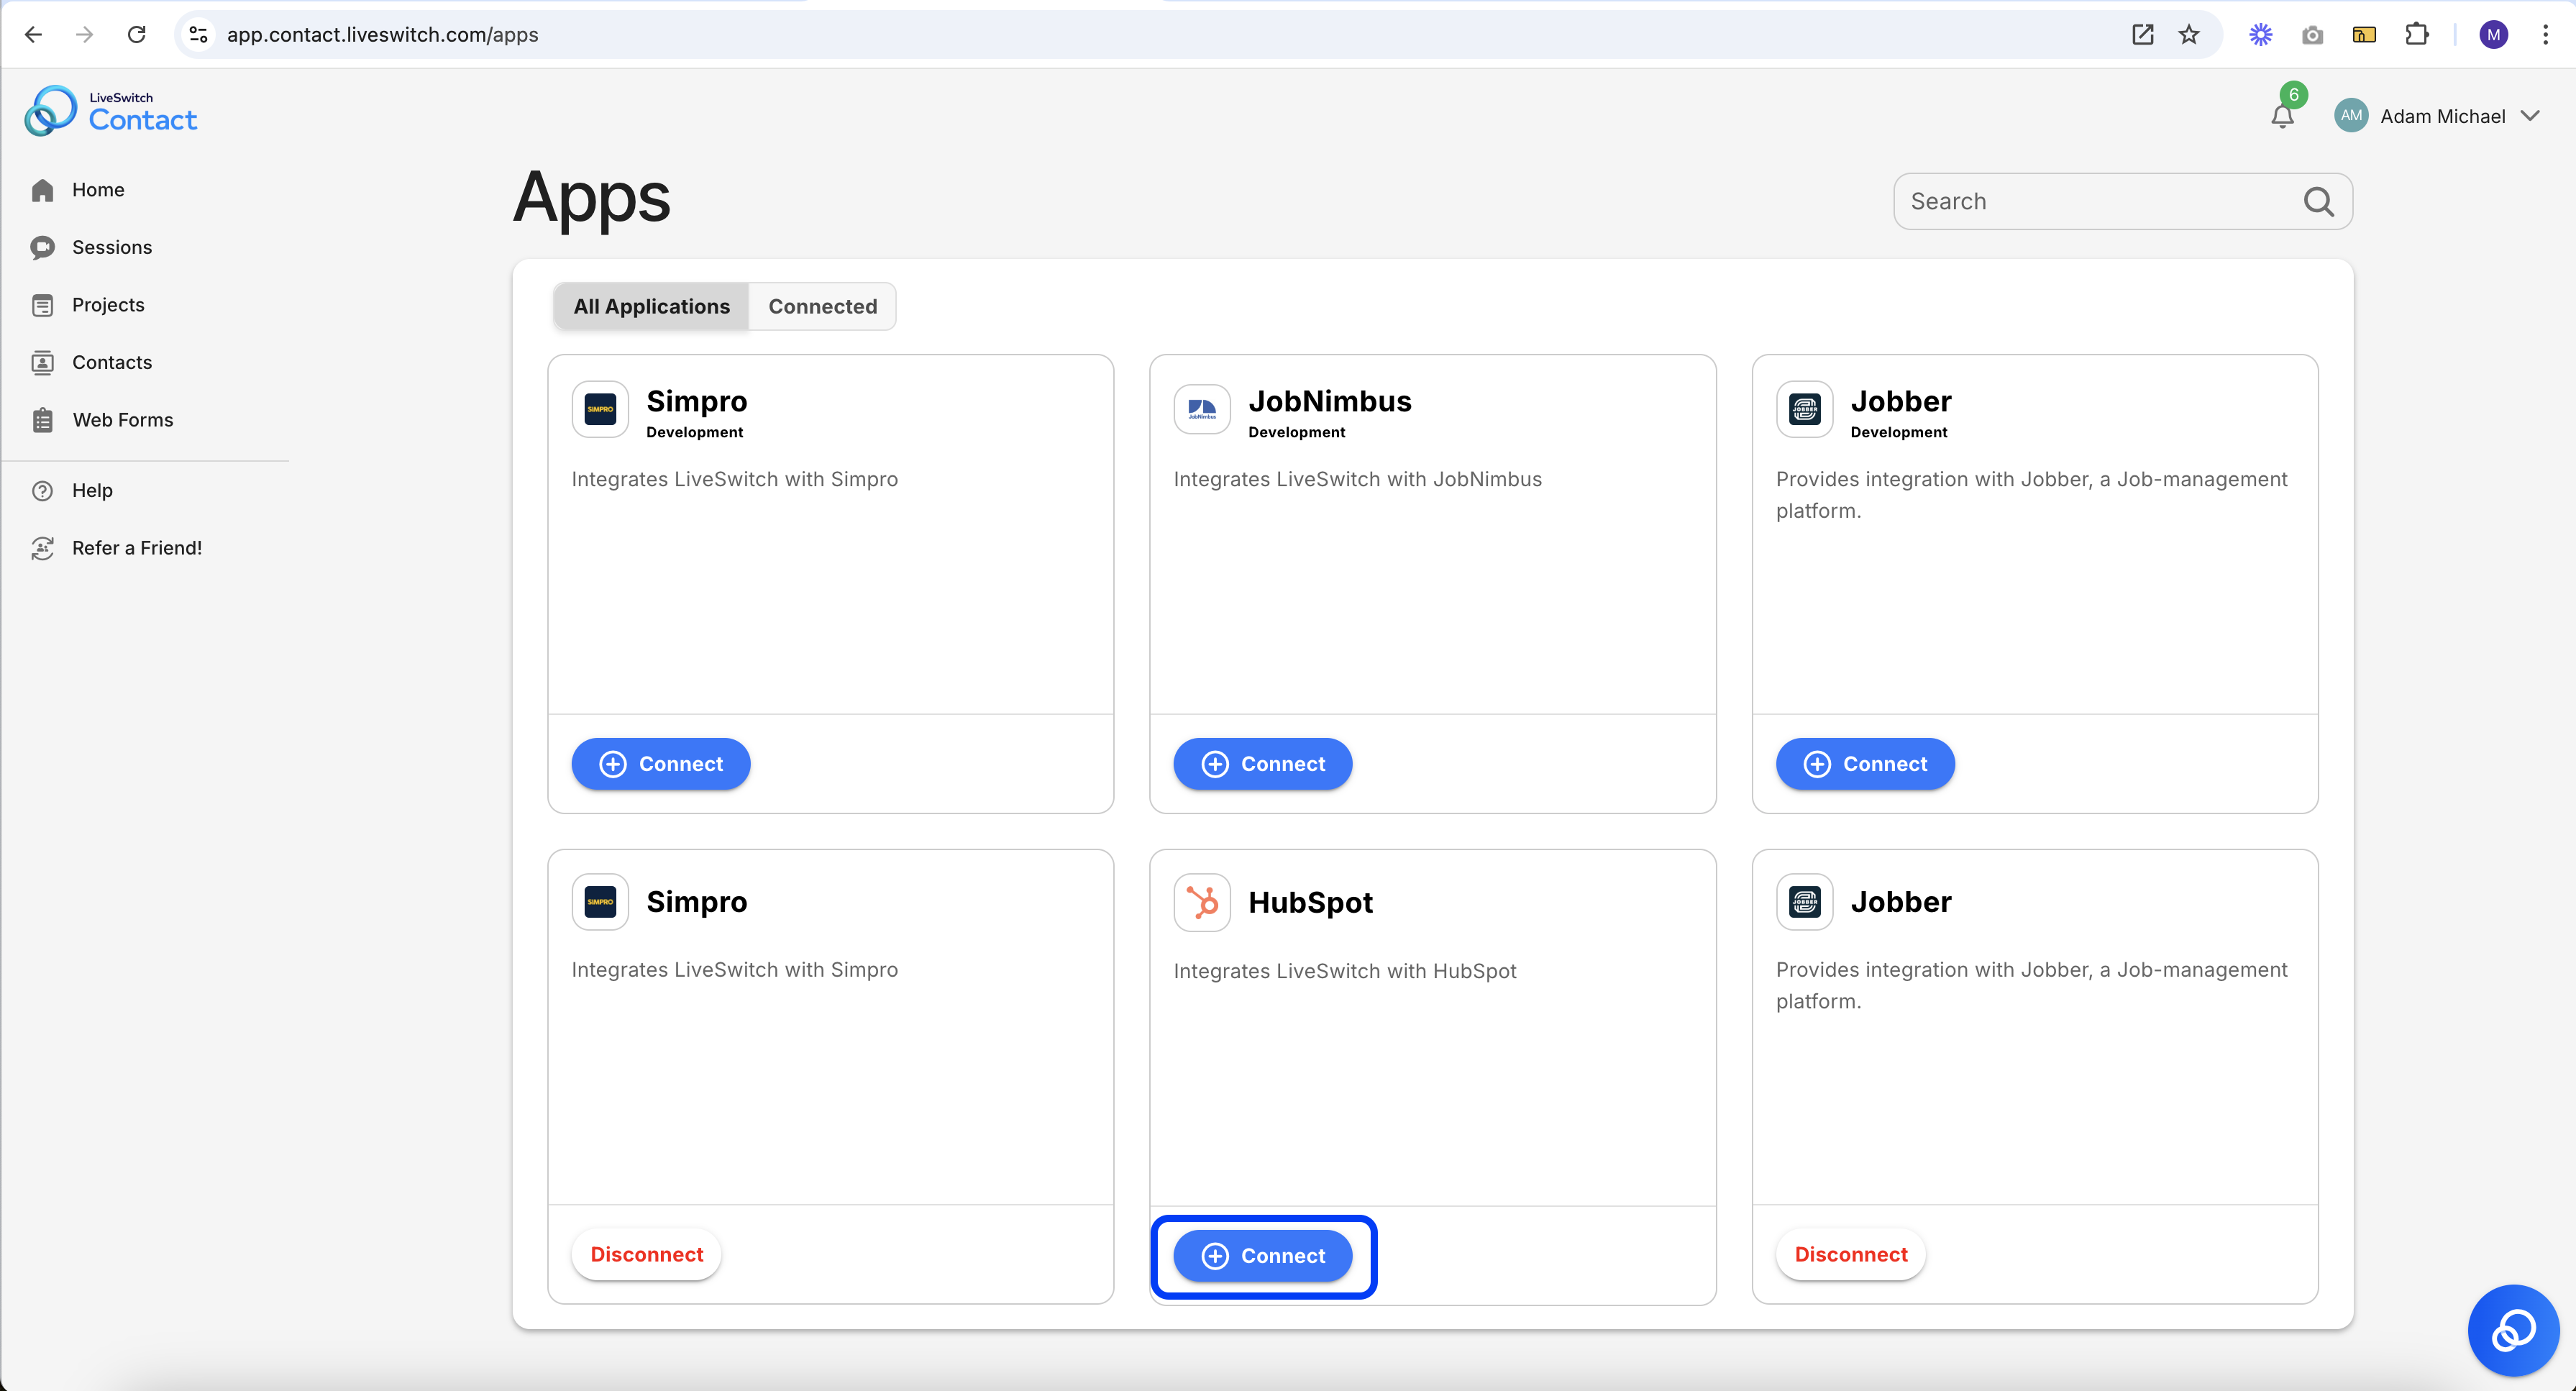Click the Simpro Development logo icon
This screenshot has height=1391, width=2576.
[600, 409]
